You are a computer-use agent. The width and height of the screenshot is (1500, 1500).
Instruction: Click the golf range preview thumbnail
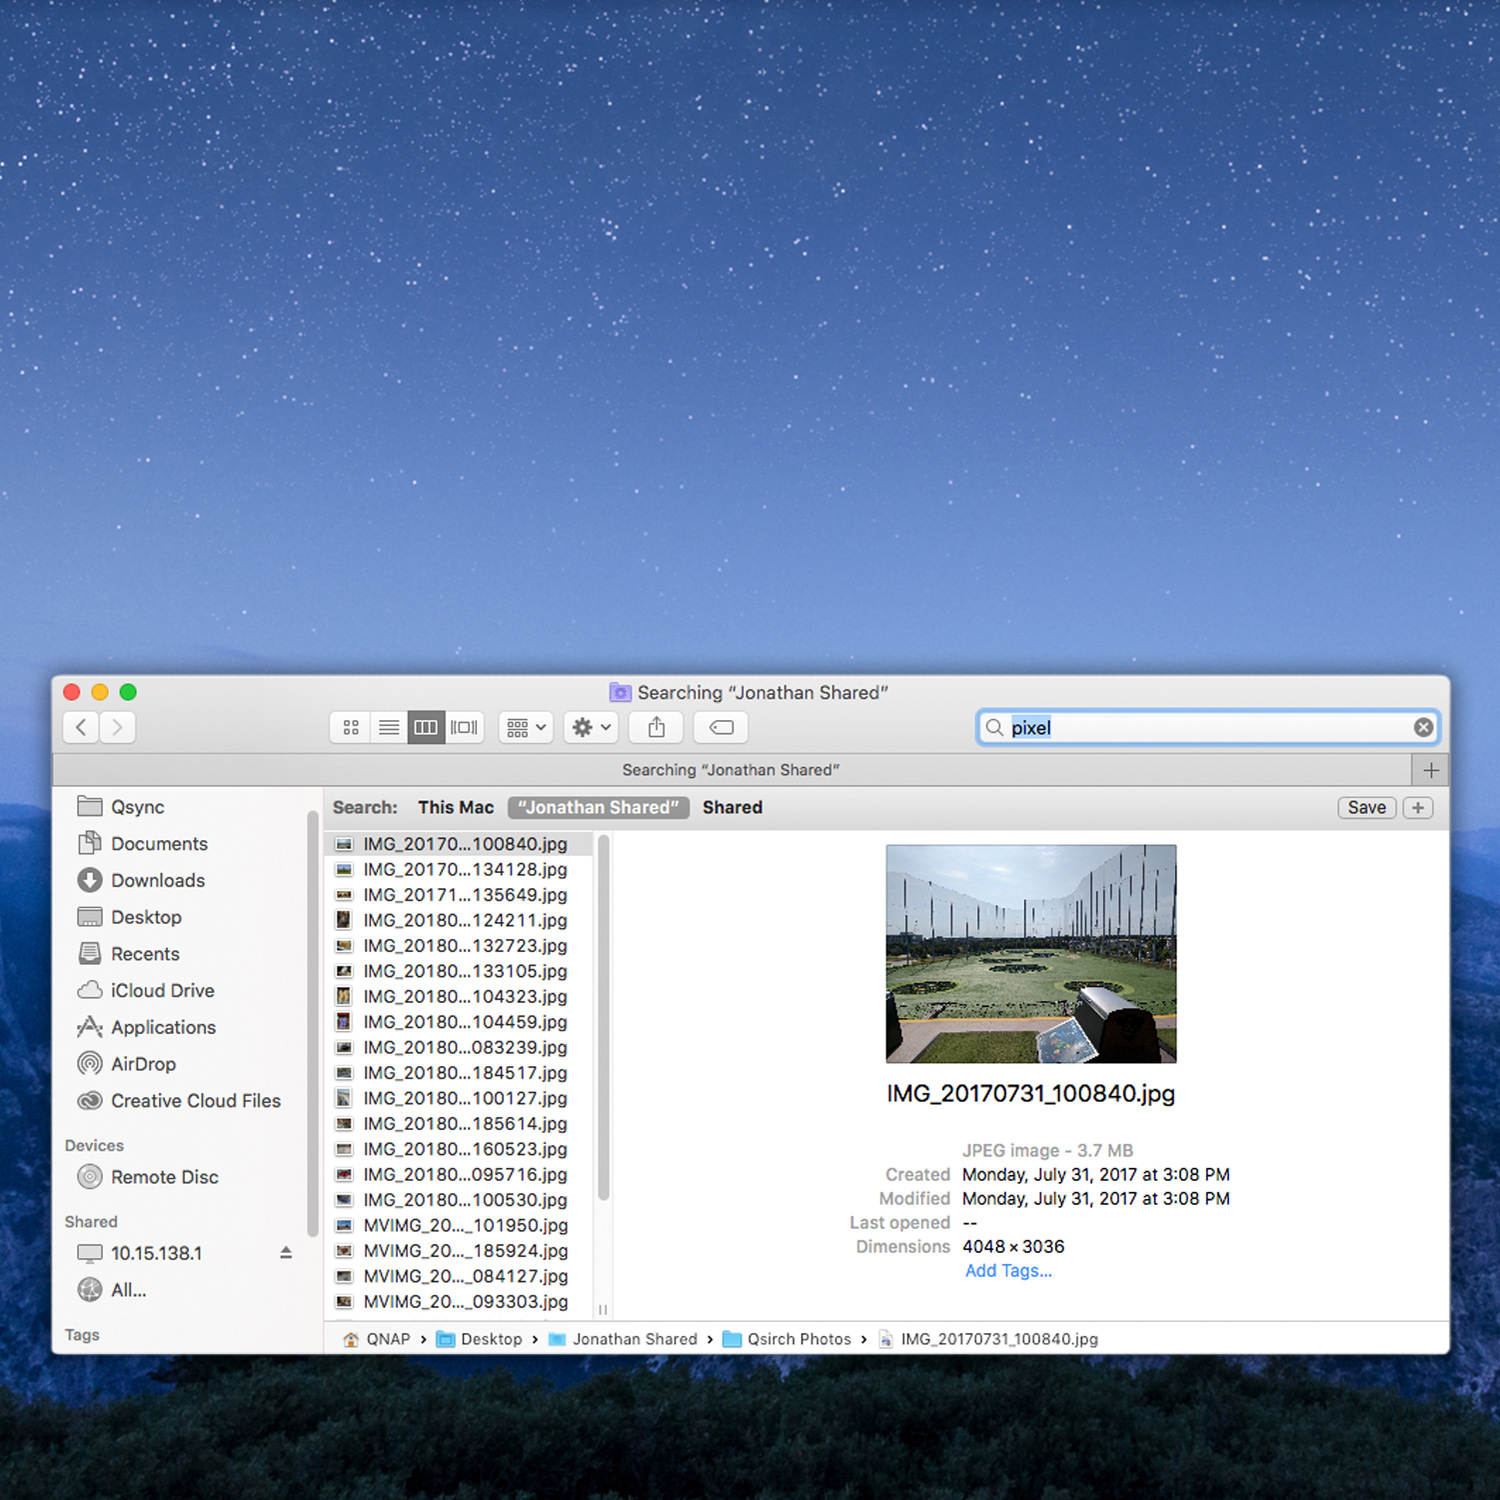click(1031, 954)
